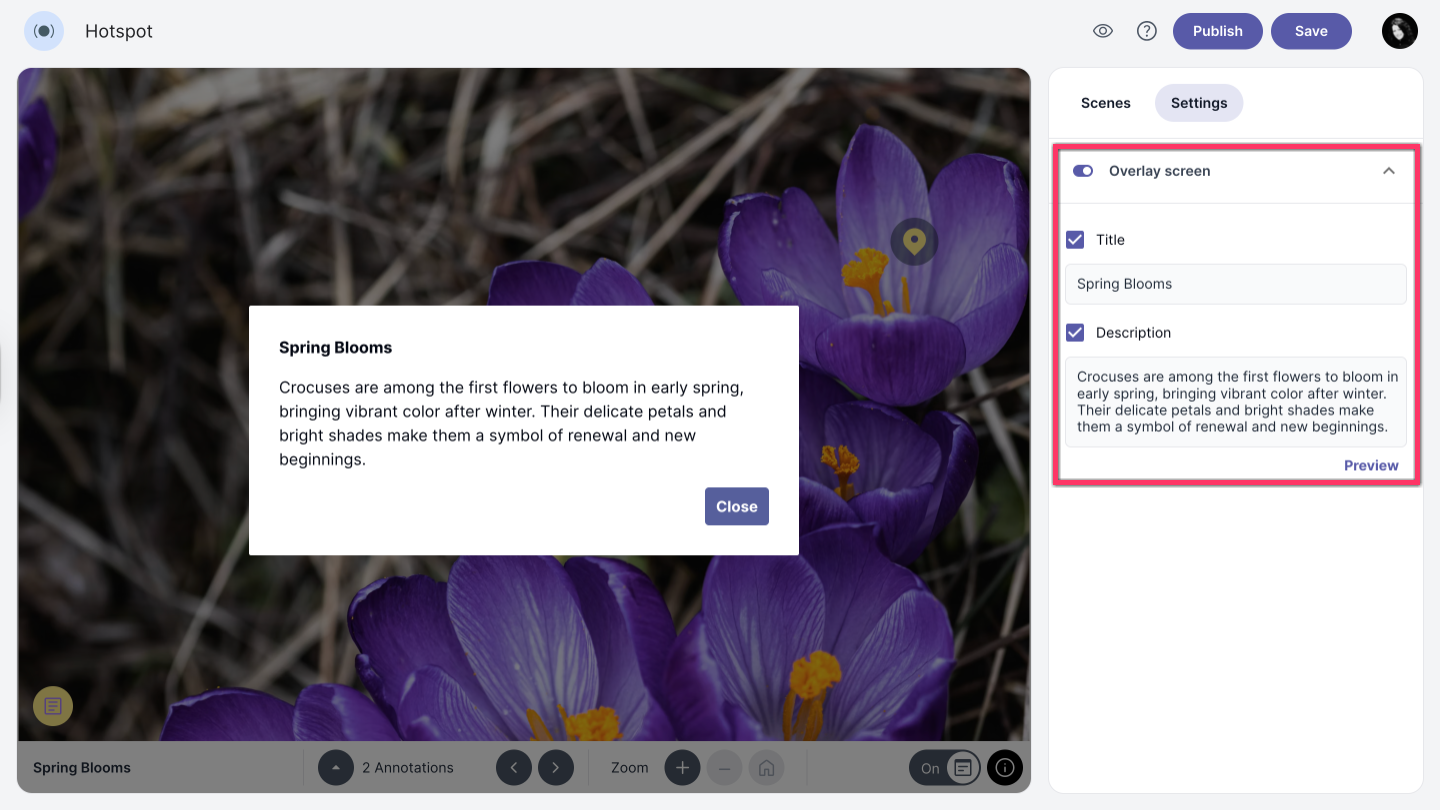Click the Title input field Spring Blooms
The height and width of the screenshot is (810, 1440).
pyautogui.click(x=1235, y=284)
